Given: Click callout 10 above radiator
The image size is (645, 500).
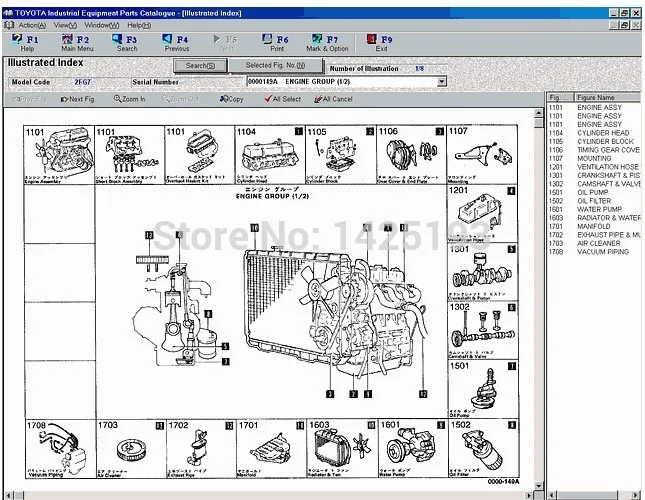Looking at the screenshot, I should [255, 227].
